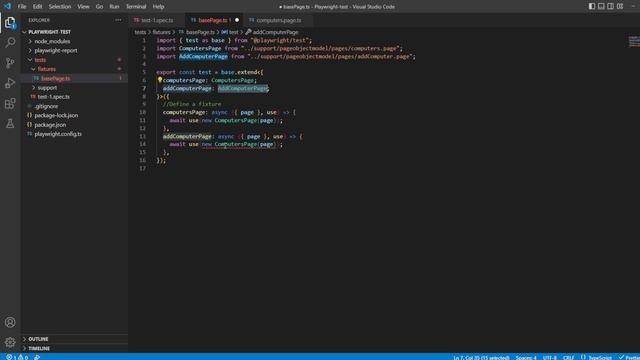Screen dimensions: 640x360
Task: Open the Manage gear settings icon
Action: (x=10, y=342)
